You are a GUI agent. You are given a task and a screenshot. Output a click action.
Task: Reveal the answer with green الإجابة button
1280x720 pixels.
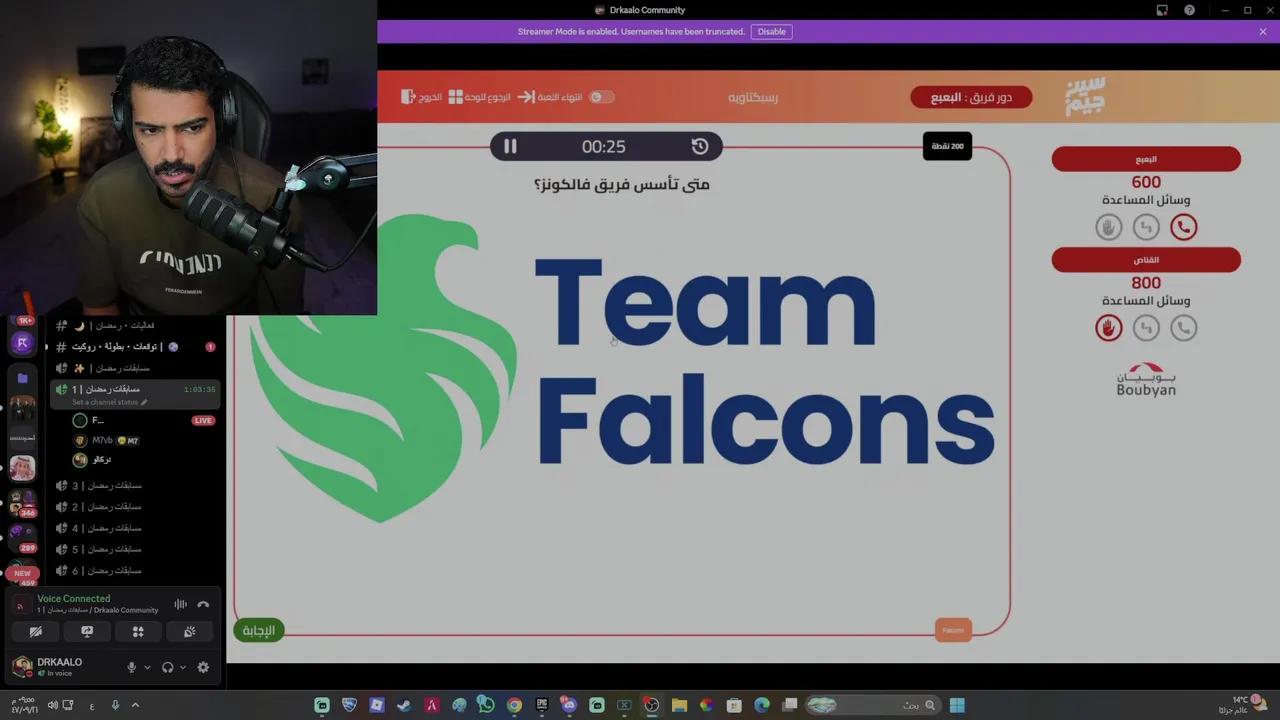pos(259,630)
